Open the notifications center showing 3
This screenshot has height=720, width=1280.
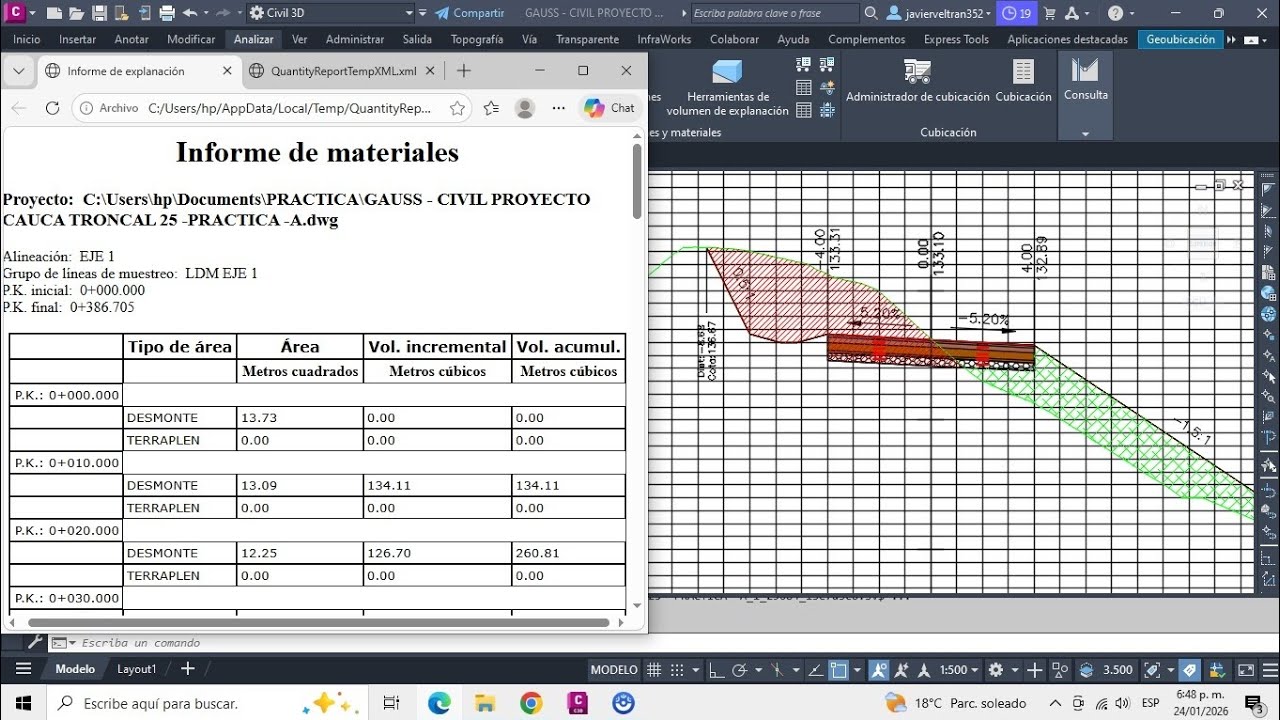tap(1254, 703)
